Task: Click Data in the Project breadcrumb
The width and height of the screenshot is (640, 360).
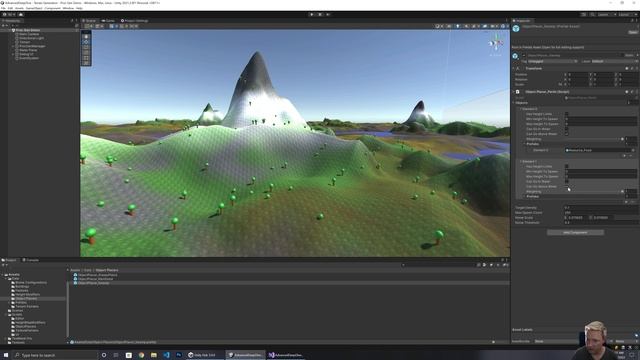Action: tap(88, 270)
